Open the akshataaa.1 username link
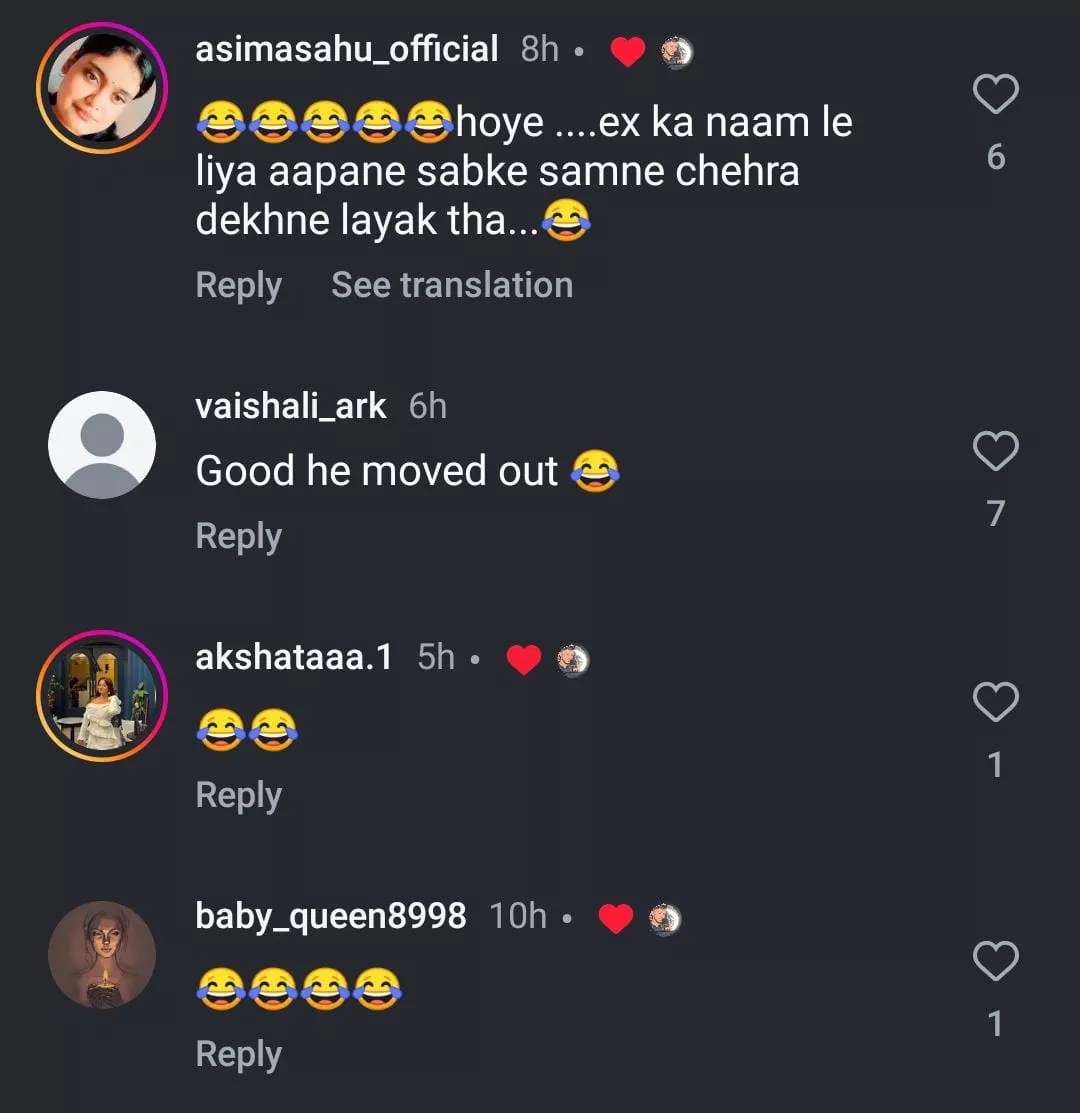This screenshot has width=1080, height=1113. coord(294,657)
